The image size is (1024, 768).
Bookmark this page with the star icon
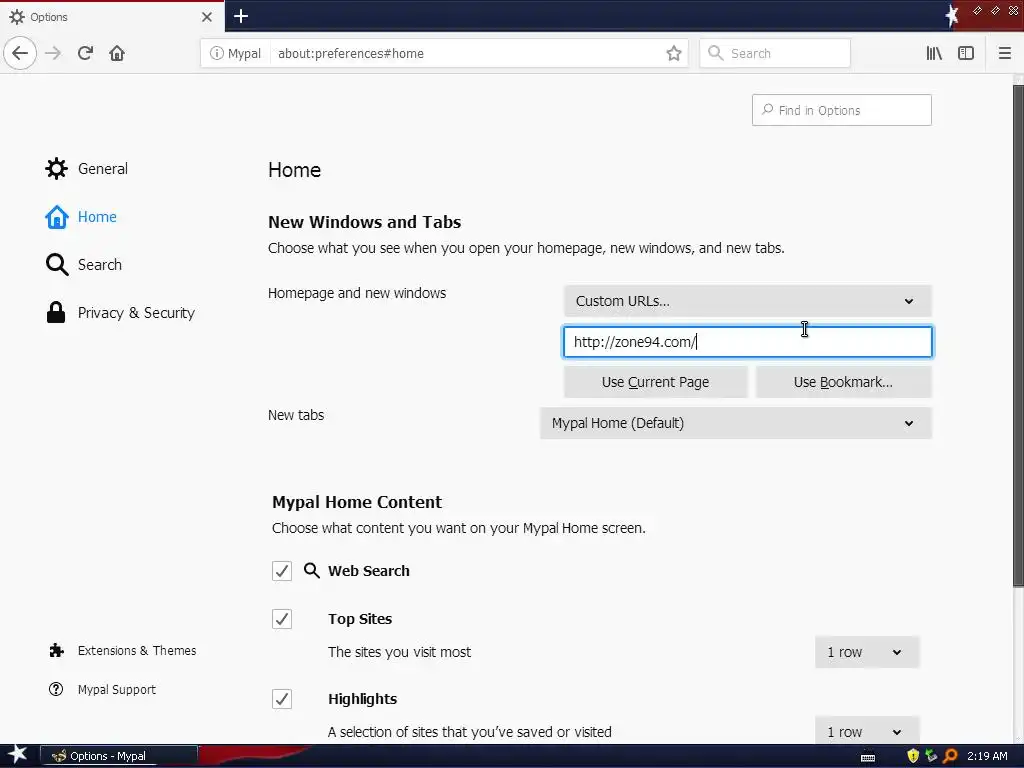click(674, 54)
